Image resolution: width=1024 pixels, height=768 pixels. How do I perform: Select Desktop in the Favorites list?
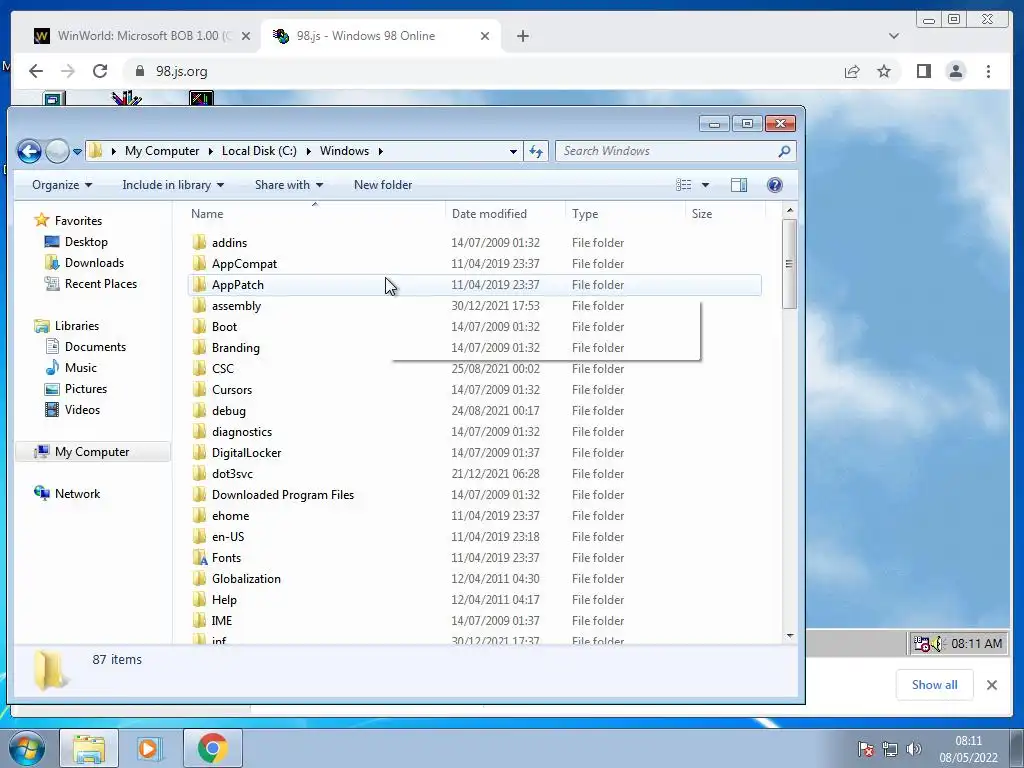86,242
